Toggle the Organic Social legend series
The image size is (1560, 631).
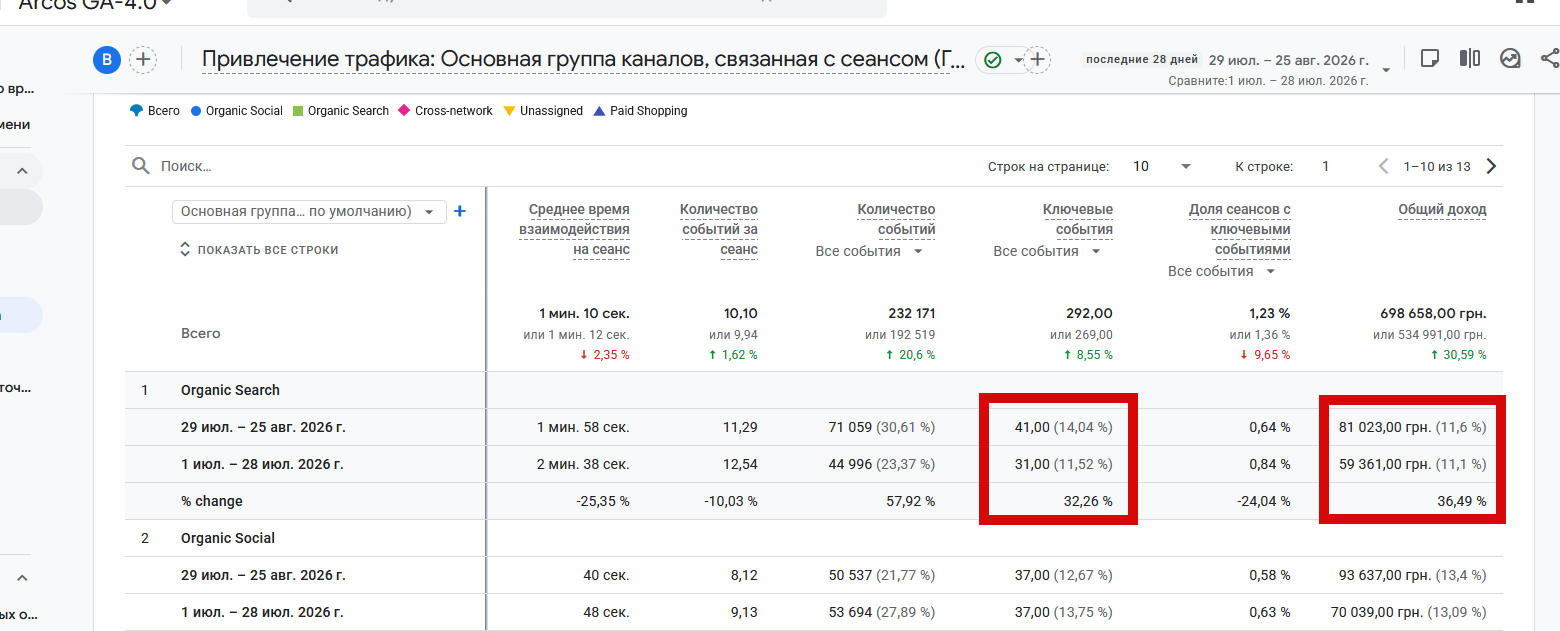(x=236, y=111)
